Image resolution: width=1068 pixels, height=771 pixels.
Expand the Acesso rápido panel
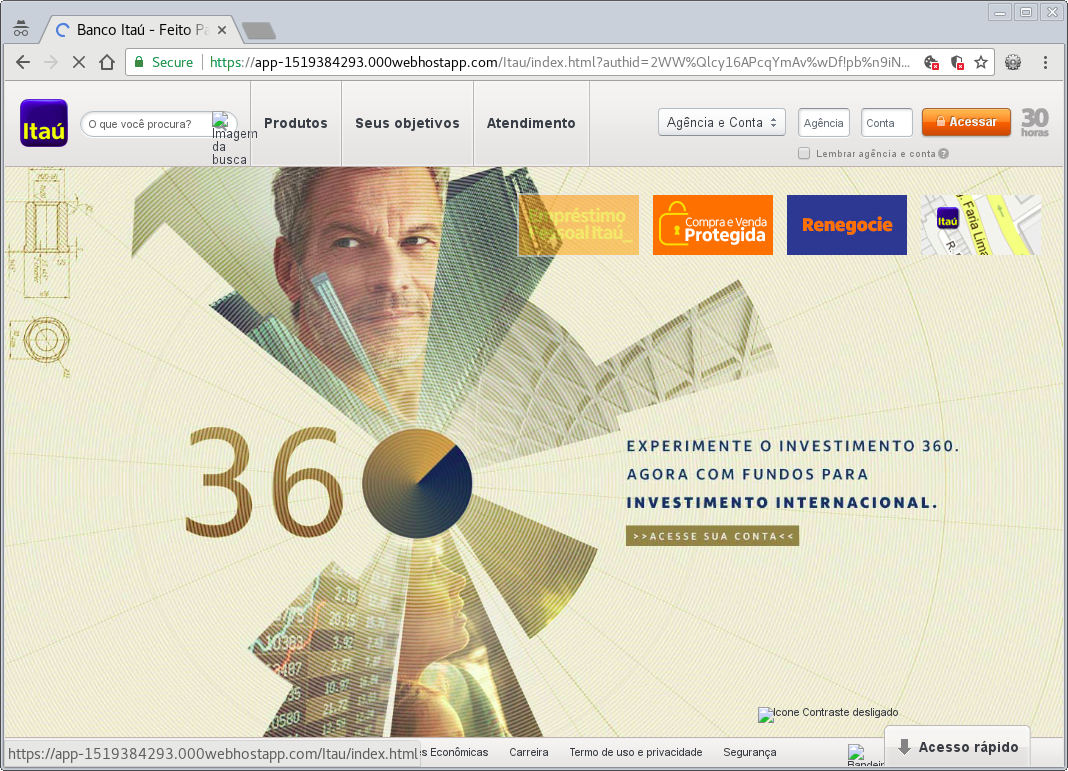coord(957,747)
